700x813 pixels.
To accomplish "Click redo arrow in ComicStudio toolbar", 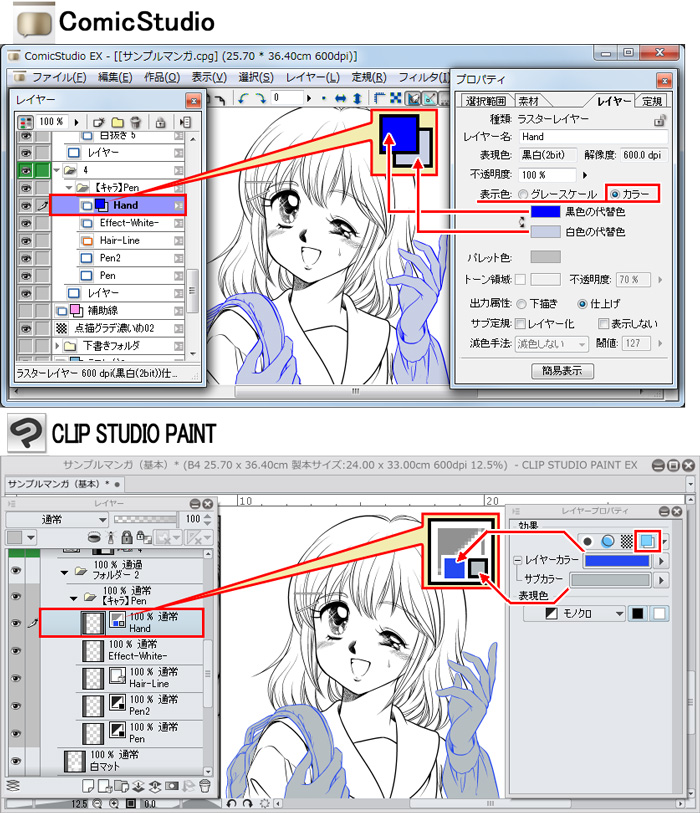I will pyautogui.click(x=261, y=98).
